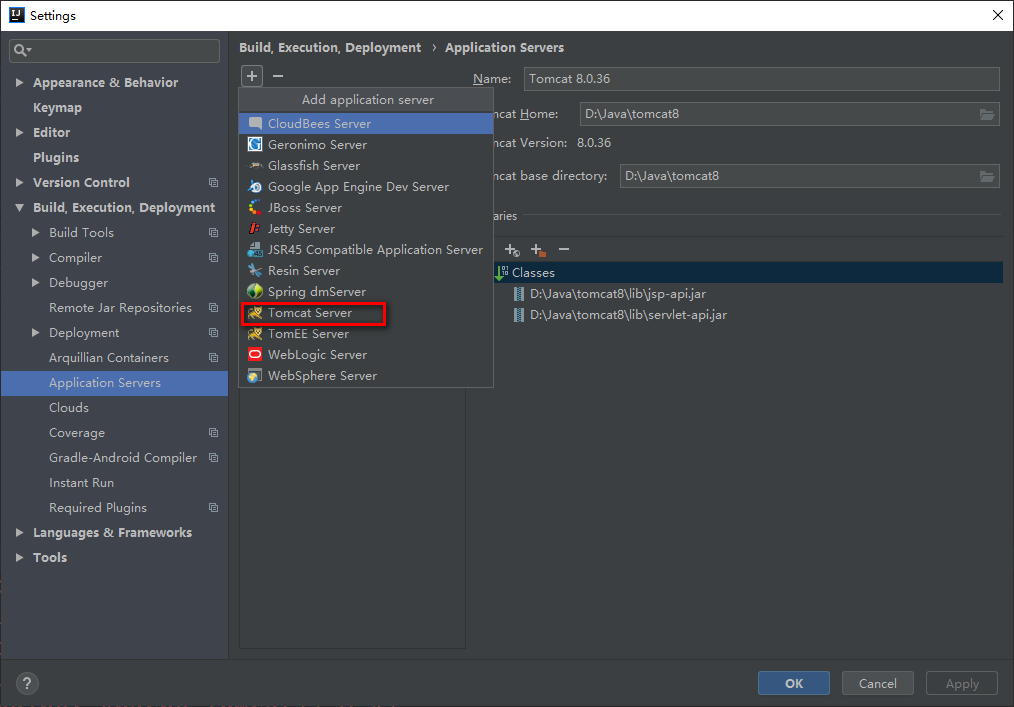Click Google App Engine icon

(x=255, y=186)
